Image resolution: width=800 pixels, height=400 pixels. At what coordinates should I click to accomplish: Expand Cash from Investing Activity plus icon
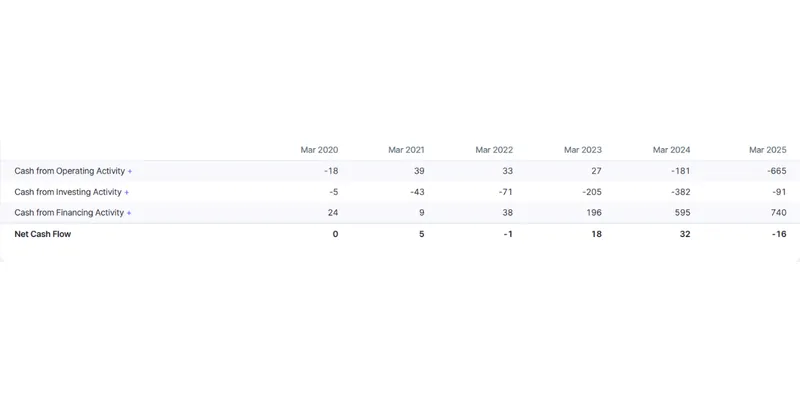point(127,192)
